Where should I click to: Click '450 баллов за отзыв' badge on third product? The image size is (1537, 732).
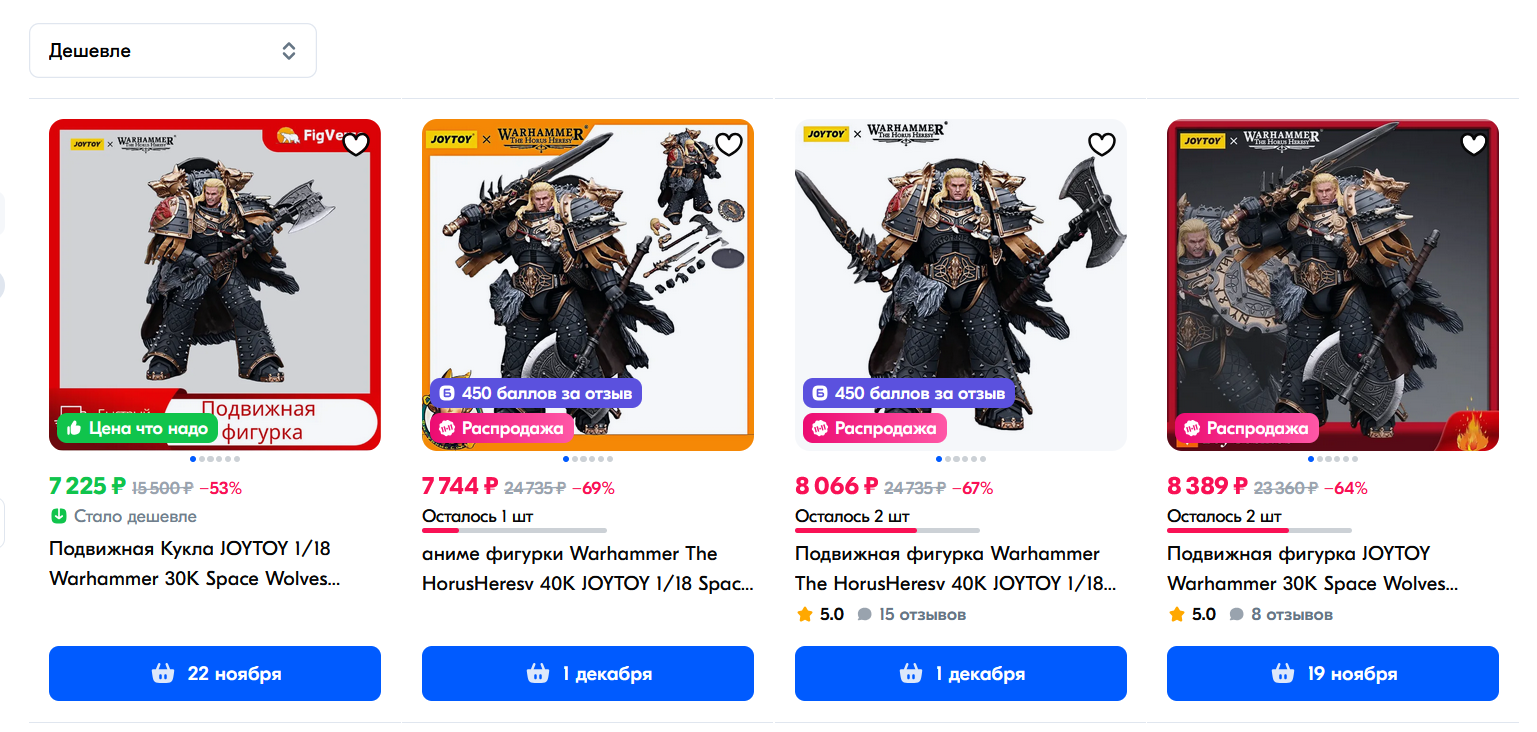tap(909, 393)
